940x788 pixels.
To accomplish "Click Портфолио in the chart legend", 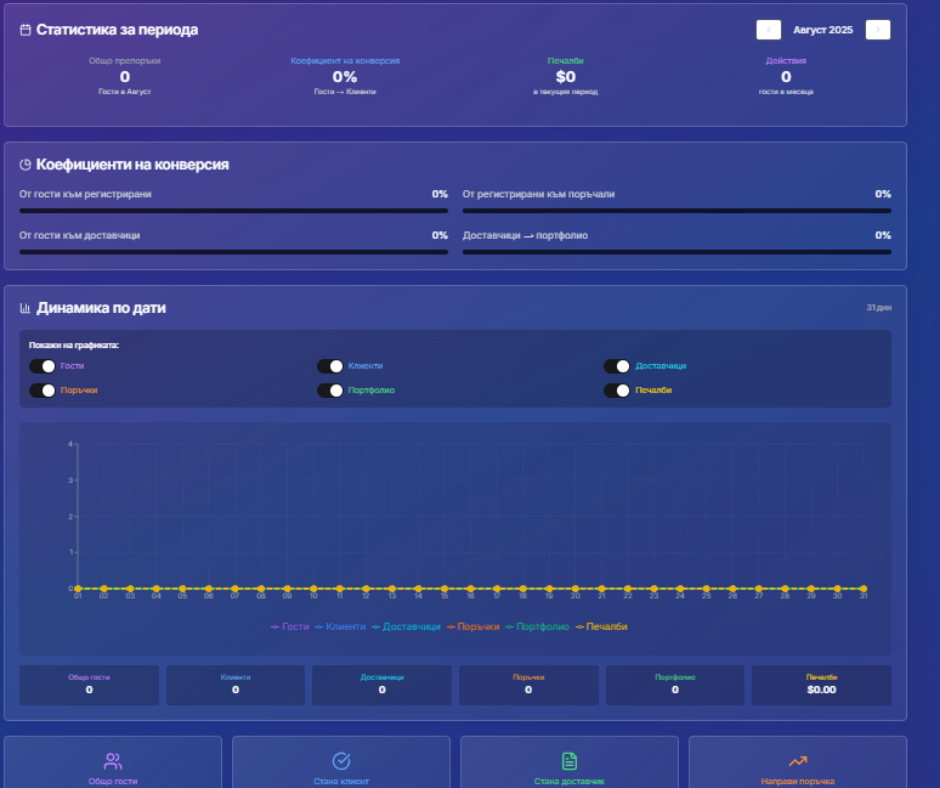I will point(537,627).
